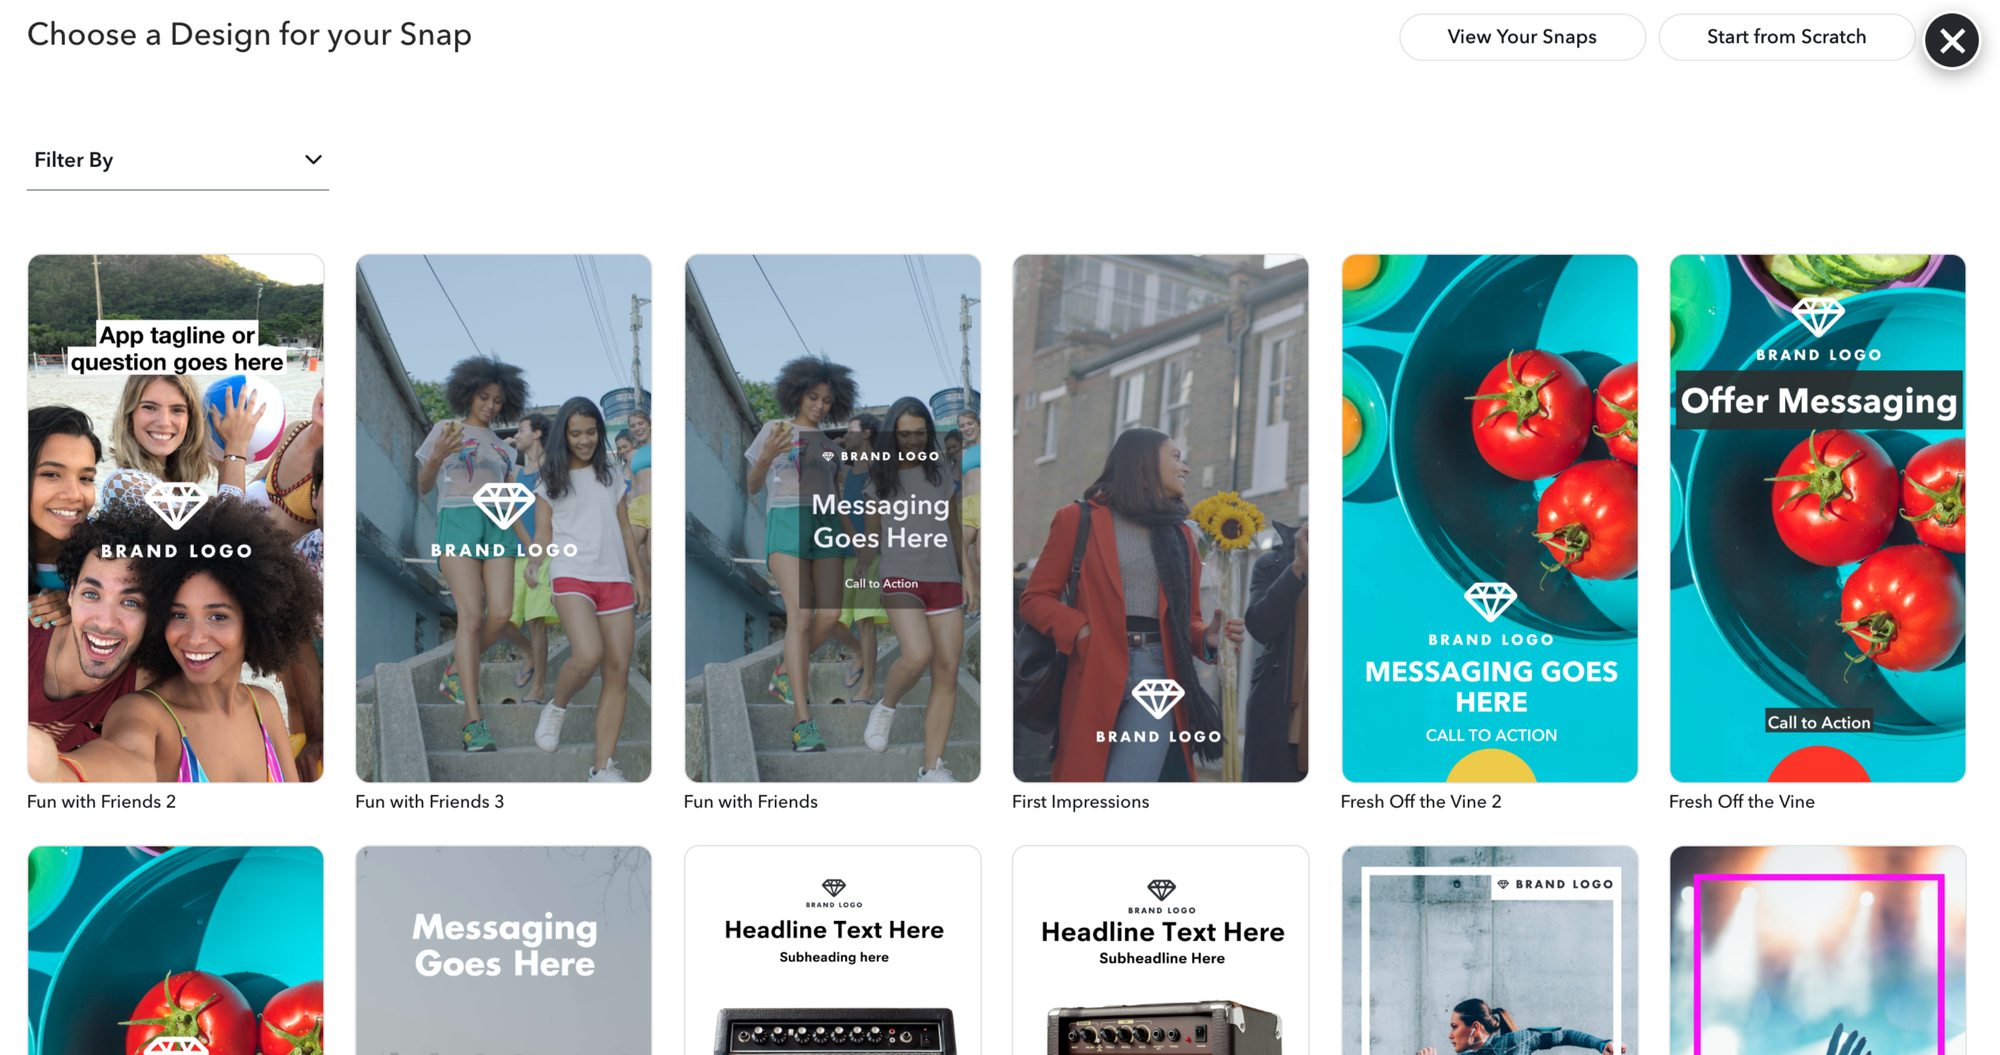Open View Your Snaps
2000x1055 pixels.
point(1522,37)
